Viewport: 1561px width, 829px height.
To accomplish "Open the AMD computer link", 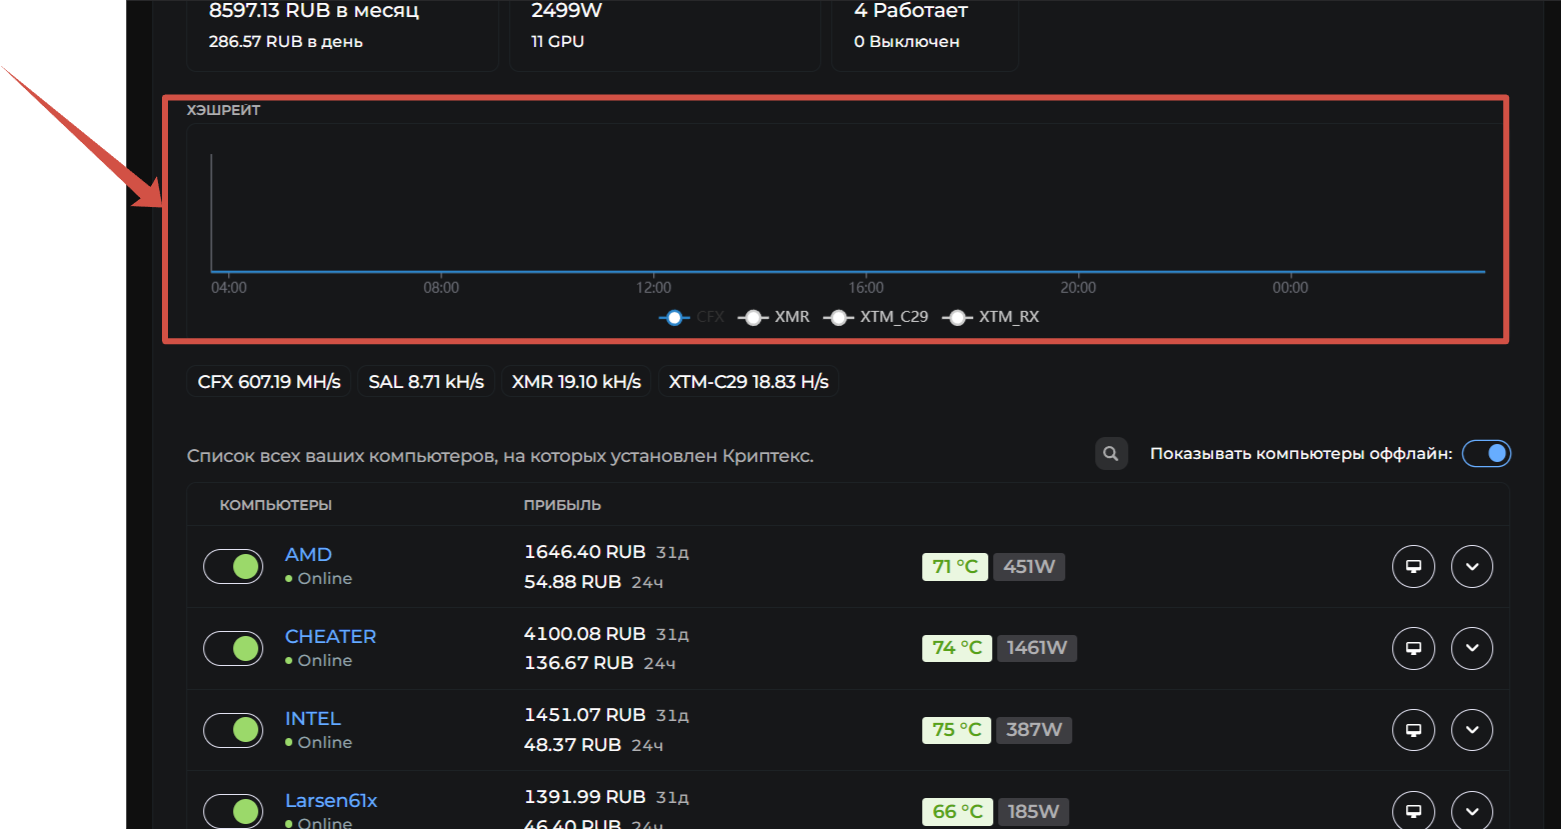I will [x=308, y=555].
